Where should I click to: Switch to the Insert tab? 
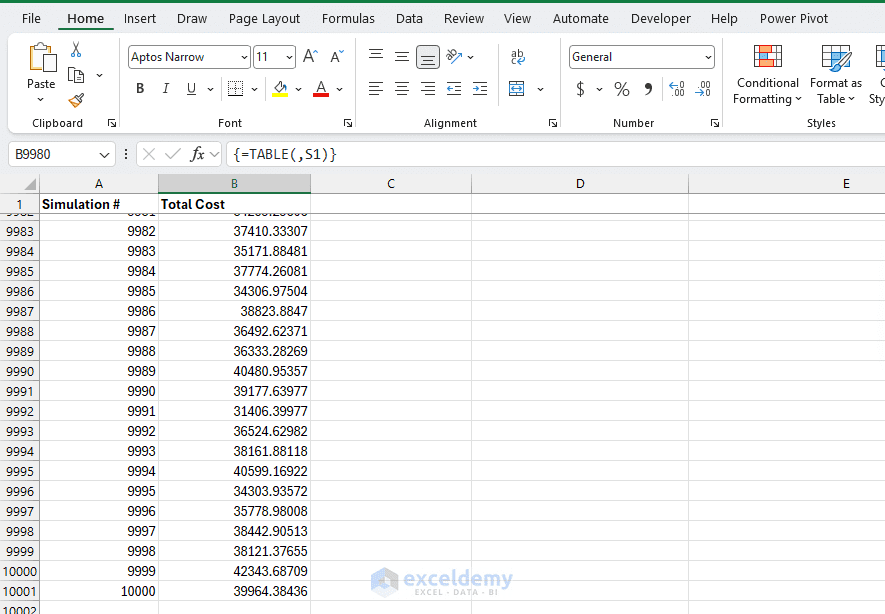pos(139,19)
